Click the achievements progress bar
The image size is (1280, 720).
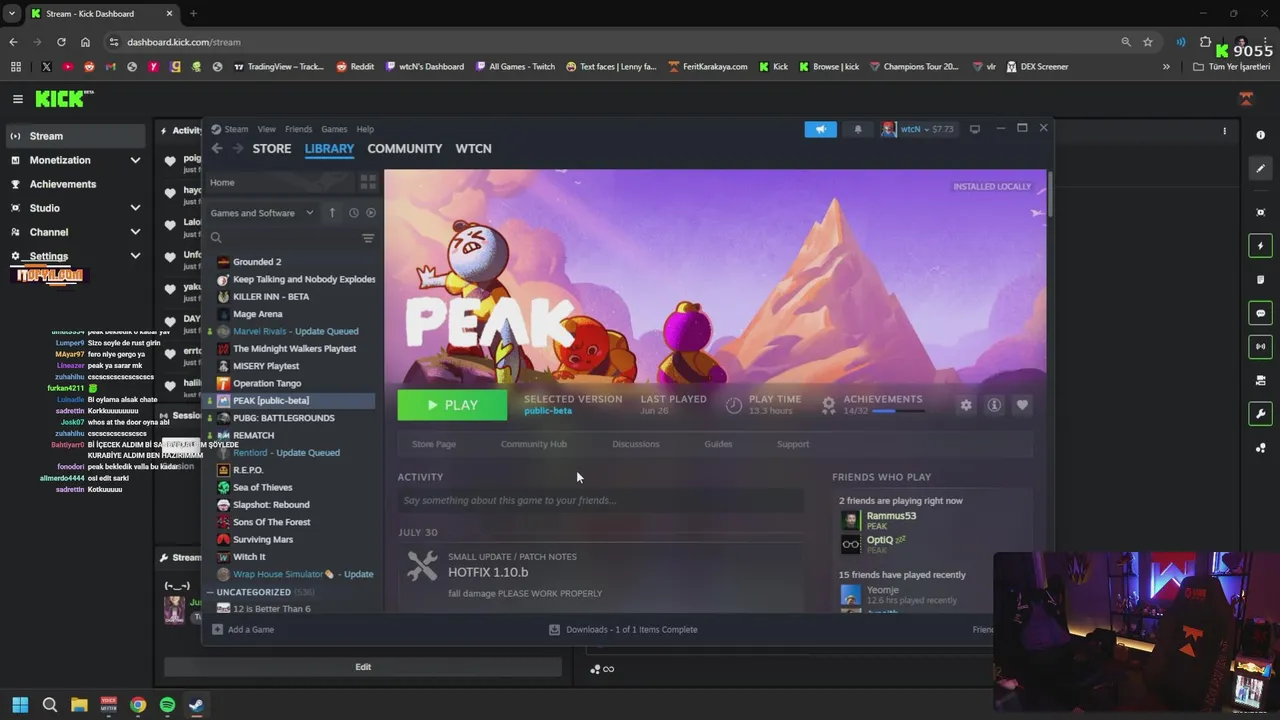[x=897, y=411]
